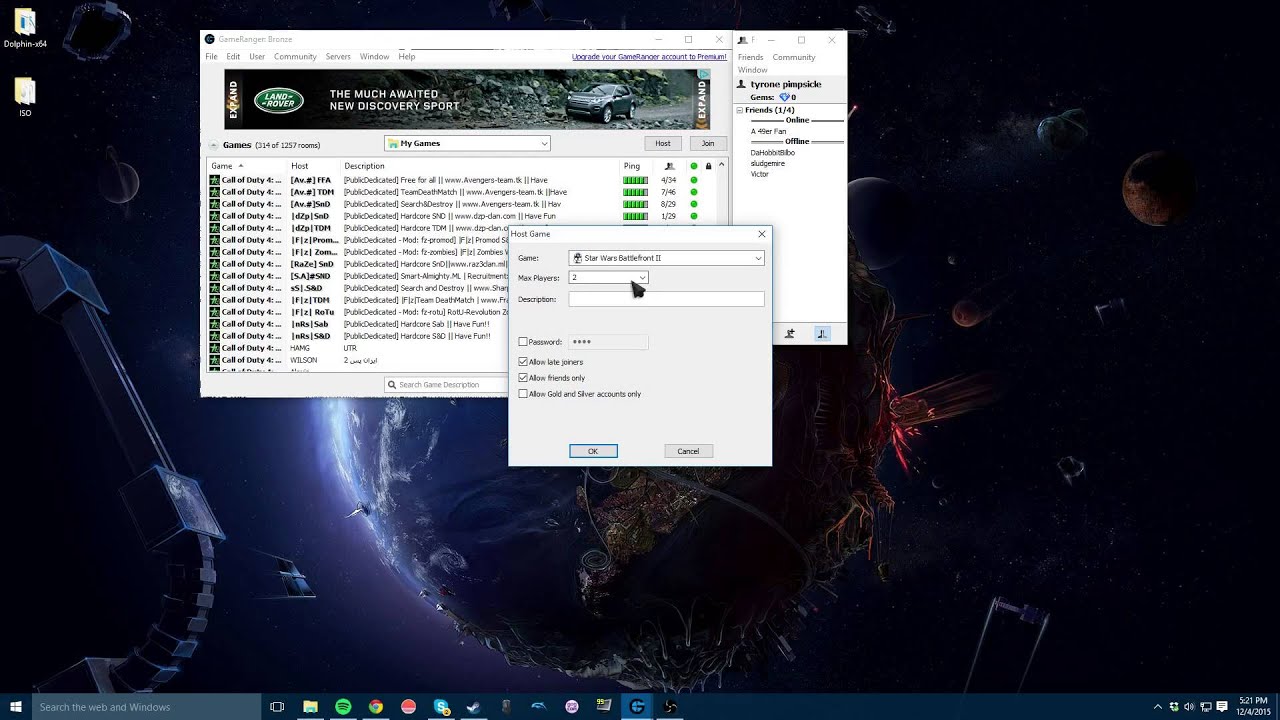
Task: Launch Spotify from the taskbar
Action: click(x=343, y=707)
